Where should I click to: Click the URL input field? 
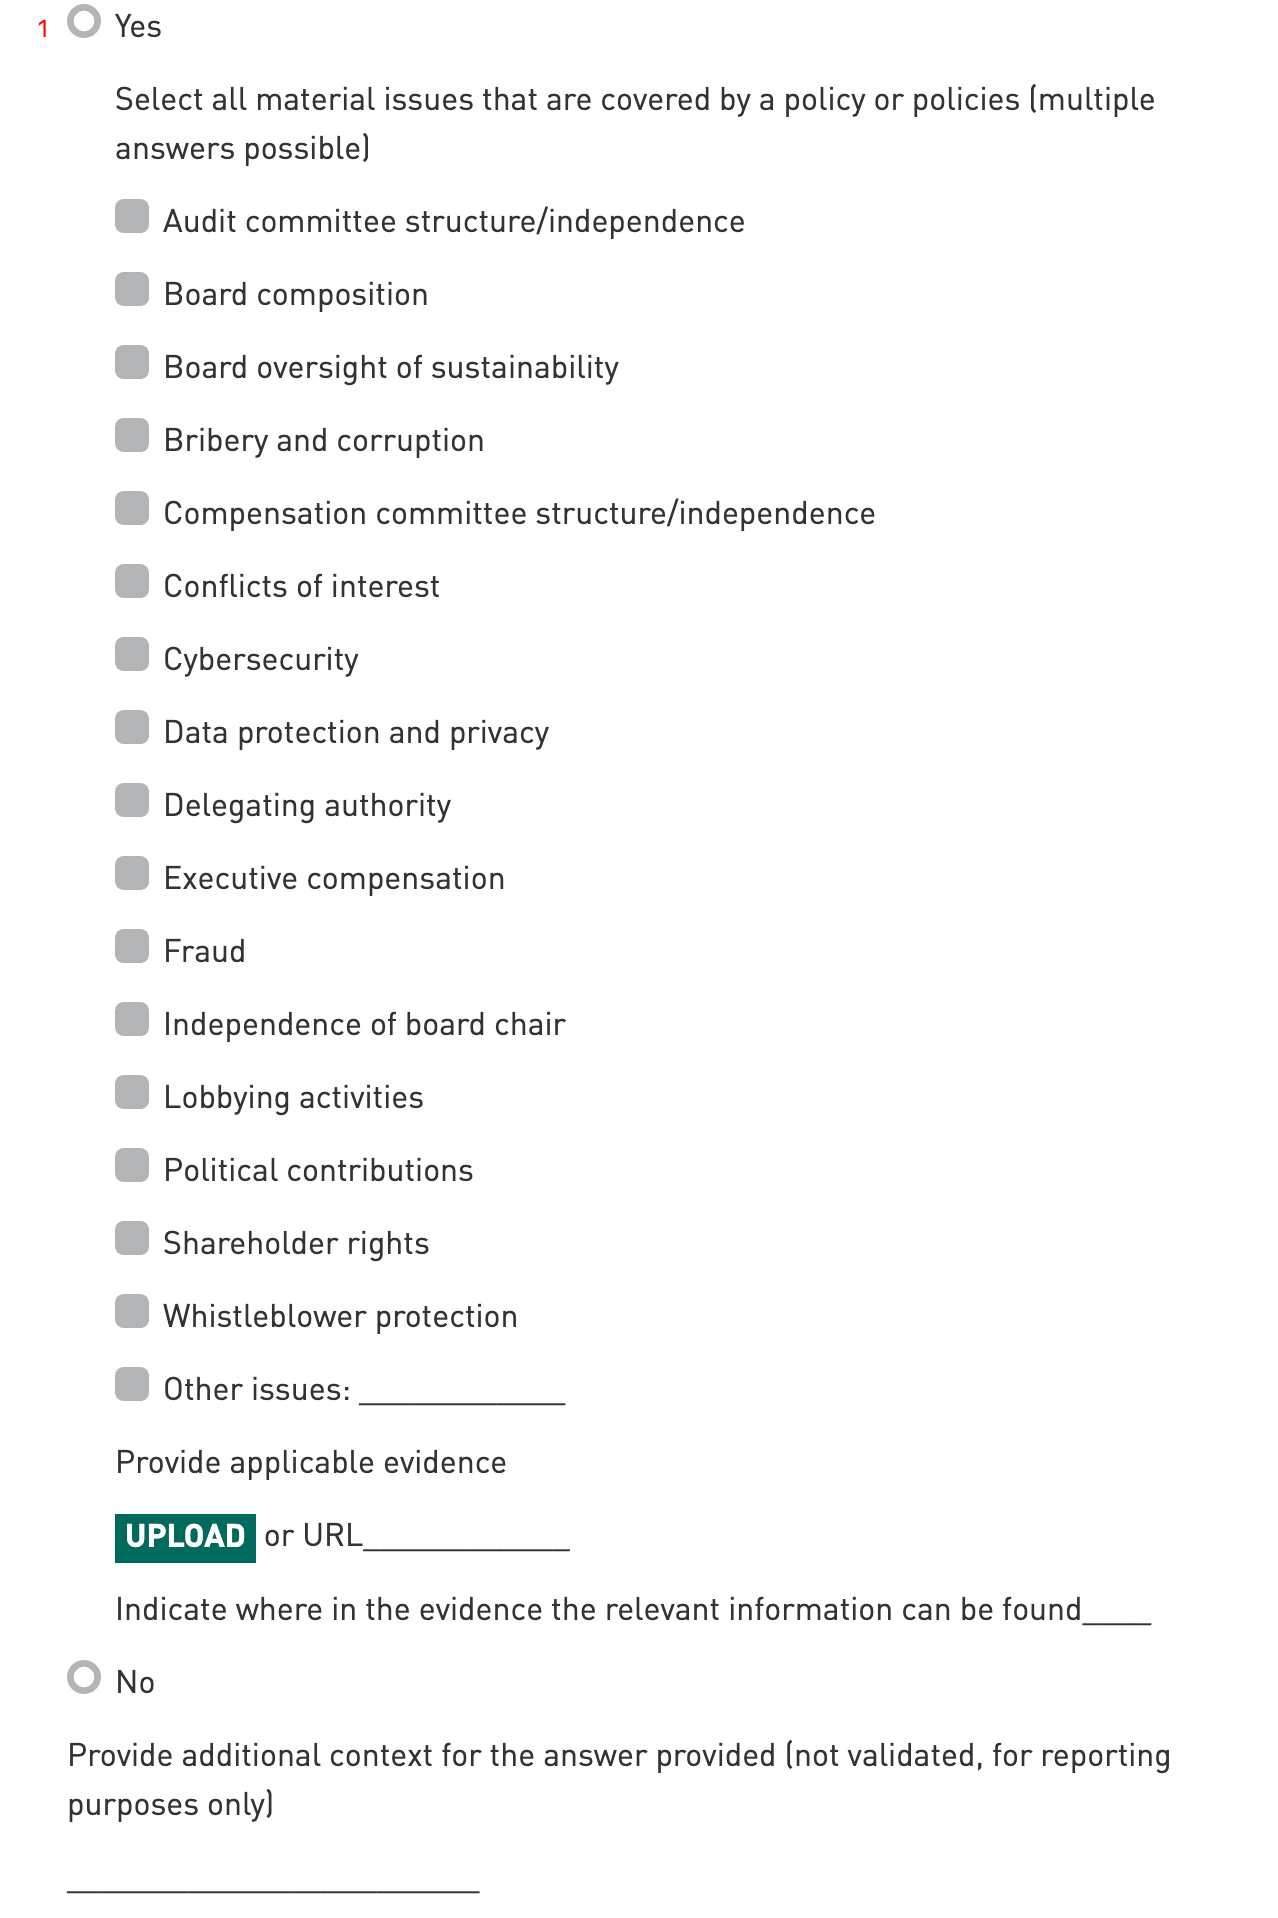tap(467, 1537)
